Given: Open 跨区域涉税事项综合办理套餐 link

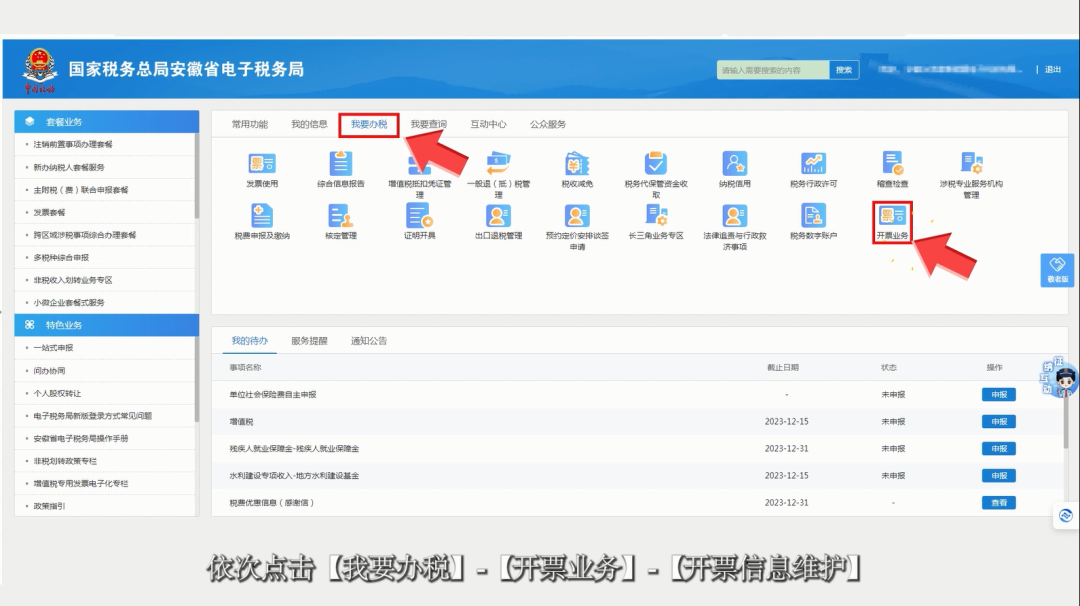Looking at the screenshot, I should tap(85, 235).
